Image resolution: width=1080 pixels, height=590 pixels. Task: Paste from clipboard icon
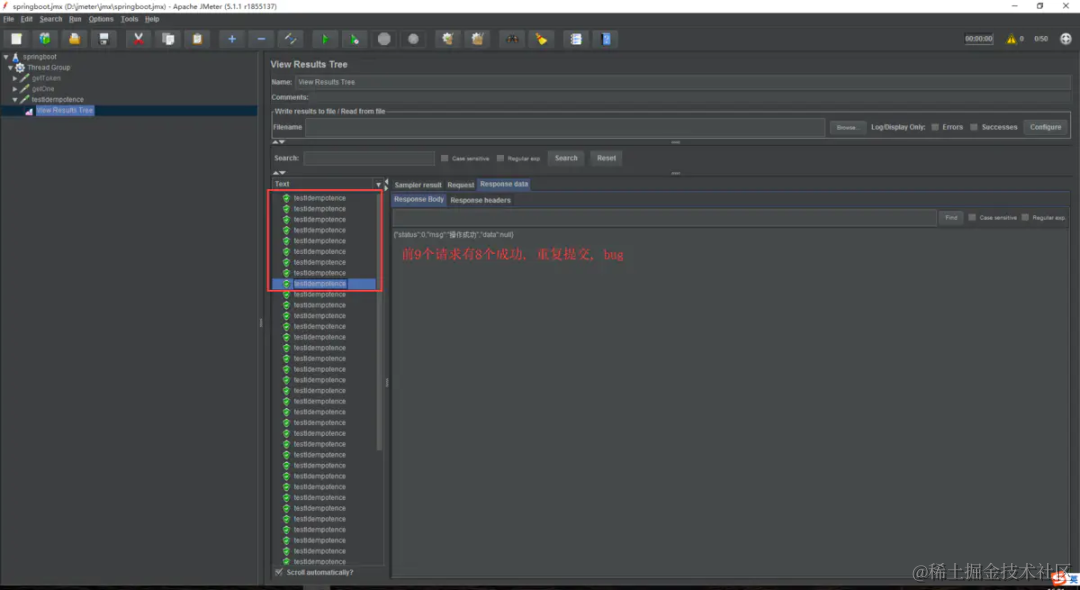197,39
